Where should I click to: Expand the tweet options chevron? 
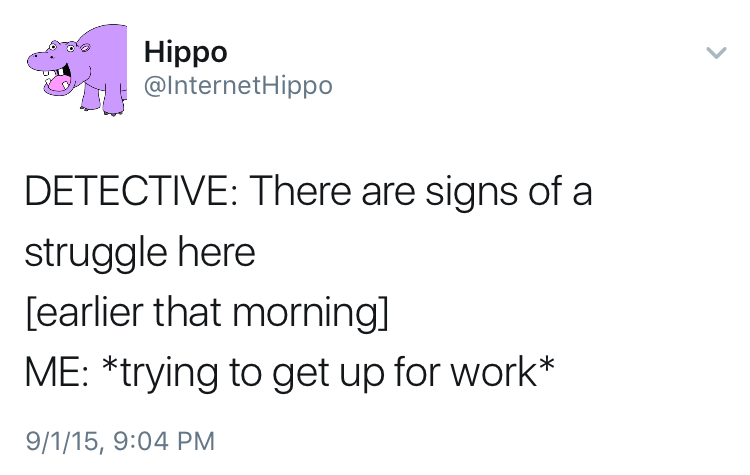(716, 53)
